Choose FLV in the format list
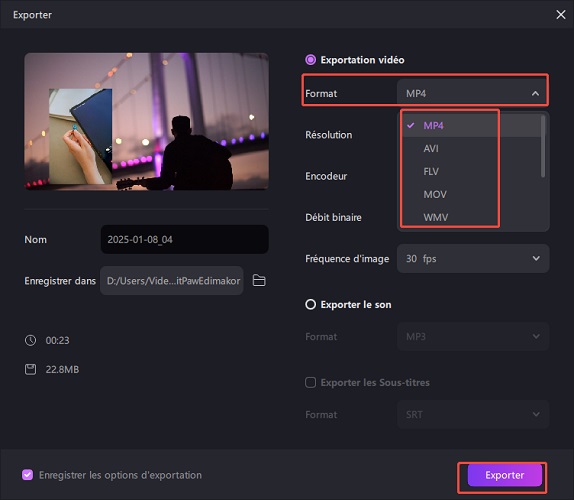Screen dimensions: 574x500 coord(470,171)
